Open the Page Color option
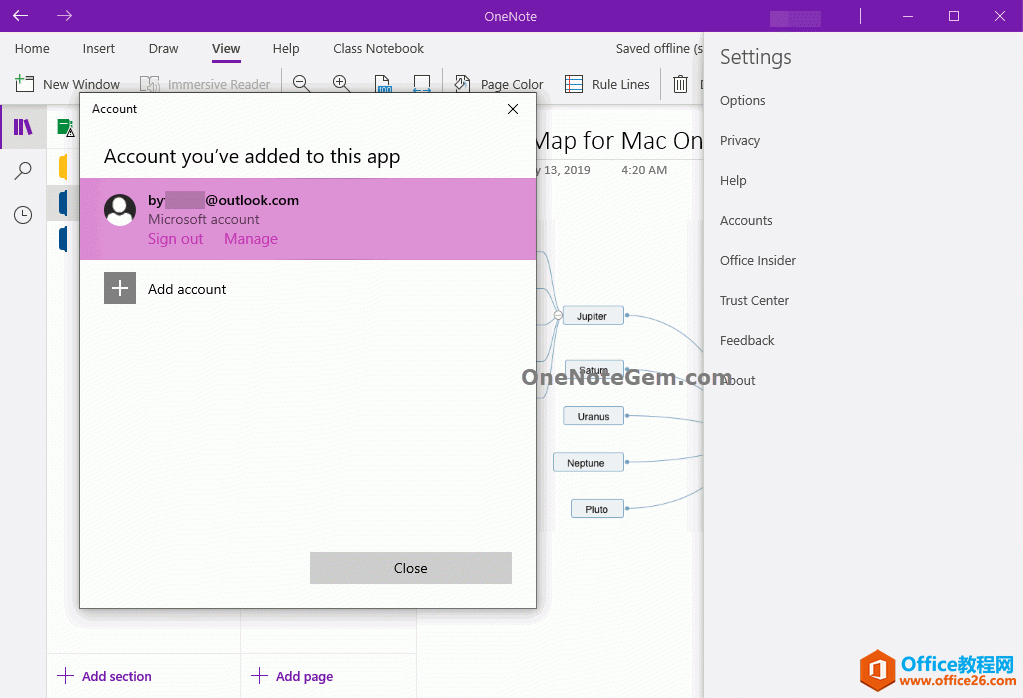The image size is (1023, 698). pyautogui.click(x=498, y=83)
